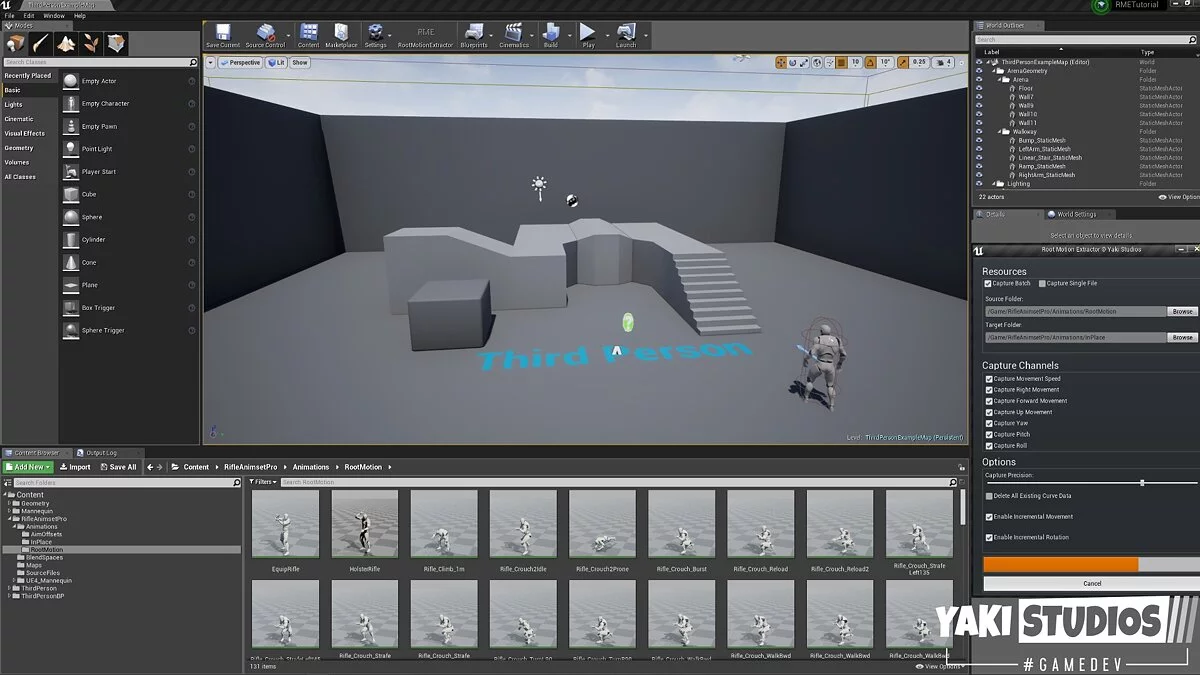Image resolution: width=1200 pixels, height=675 pixels.
Task: Uncheck the Capture Yaw checkbox
Action: [989, 423]
